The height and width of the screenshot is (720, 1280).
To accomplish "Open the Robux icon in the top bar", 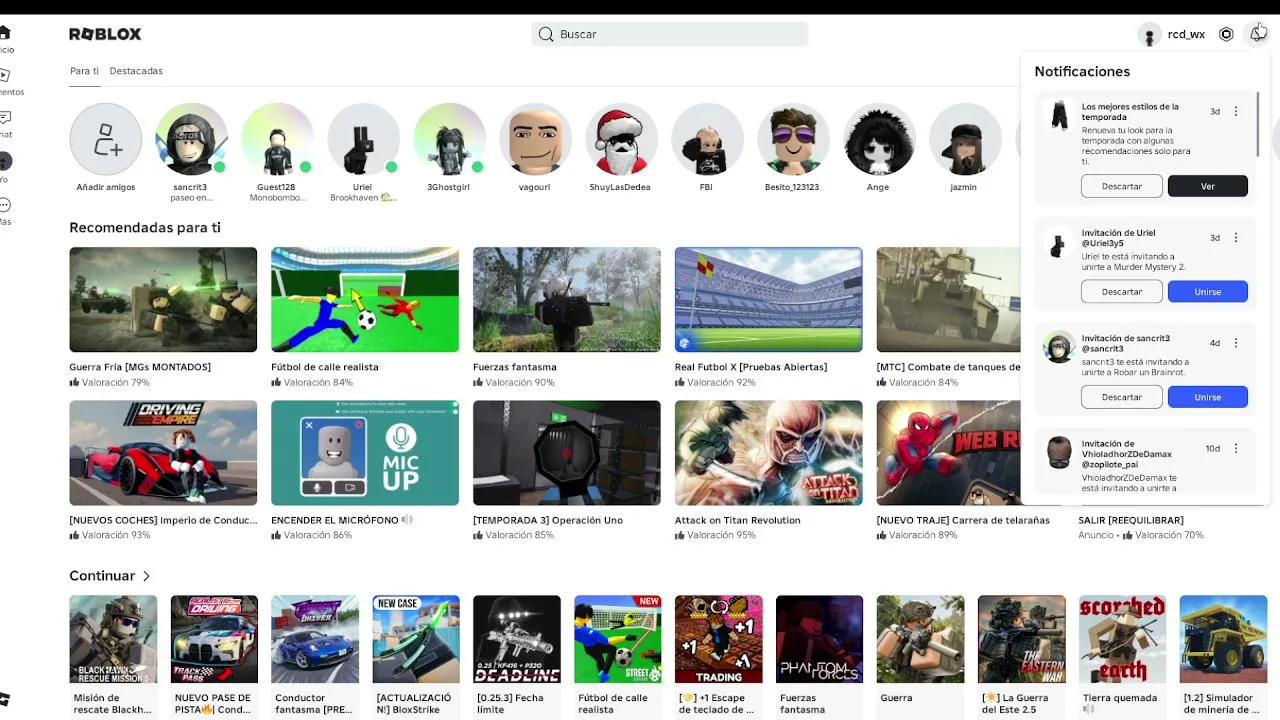I will click(x=1226, y=34).
